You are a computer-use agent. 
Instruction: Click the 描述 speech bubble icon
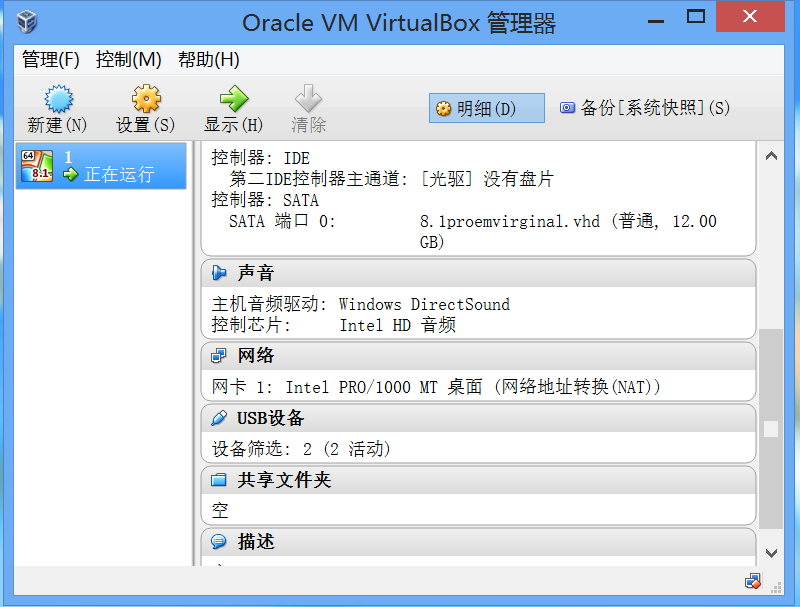click(219, 542)
